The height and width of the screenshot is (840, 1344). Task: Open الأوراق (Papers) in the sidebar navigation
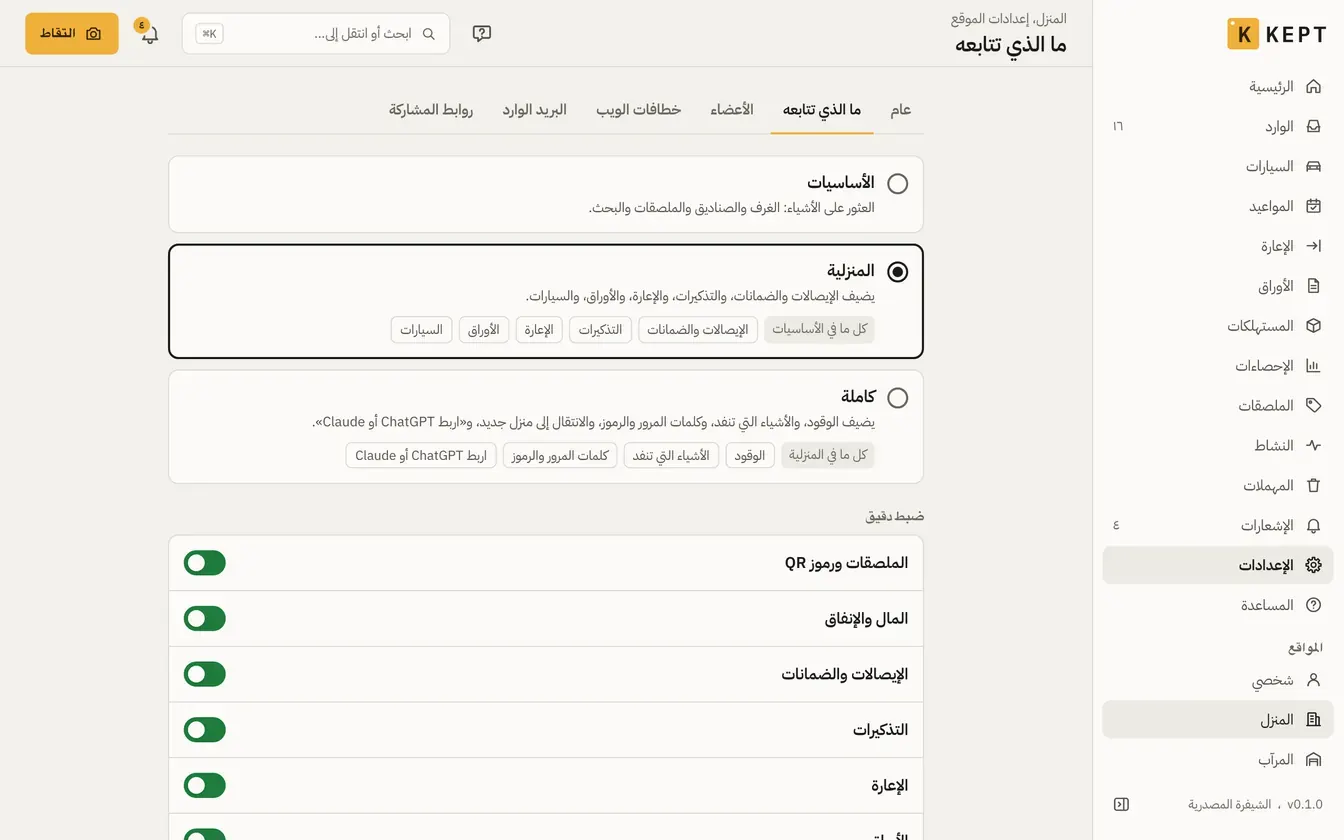[1218, 286]
